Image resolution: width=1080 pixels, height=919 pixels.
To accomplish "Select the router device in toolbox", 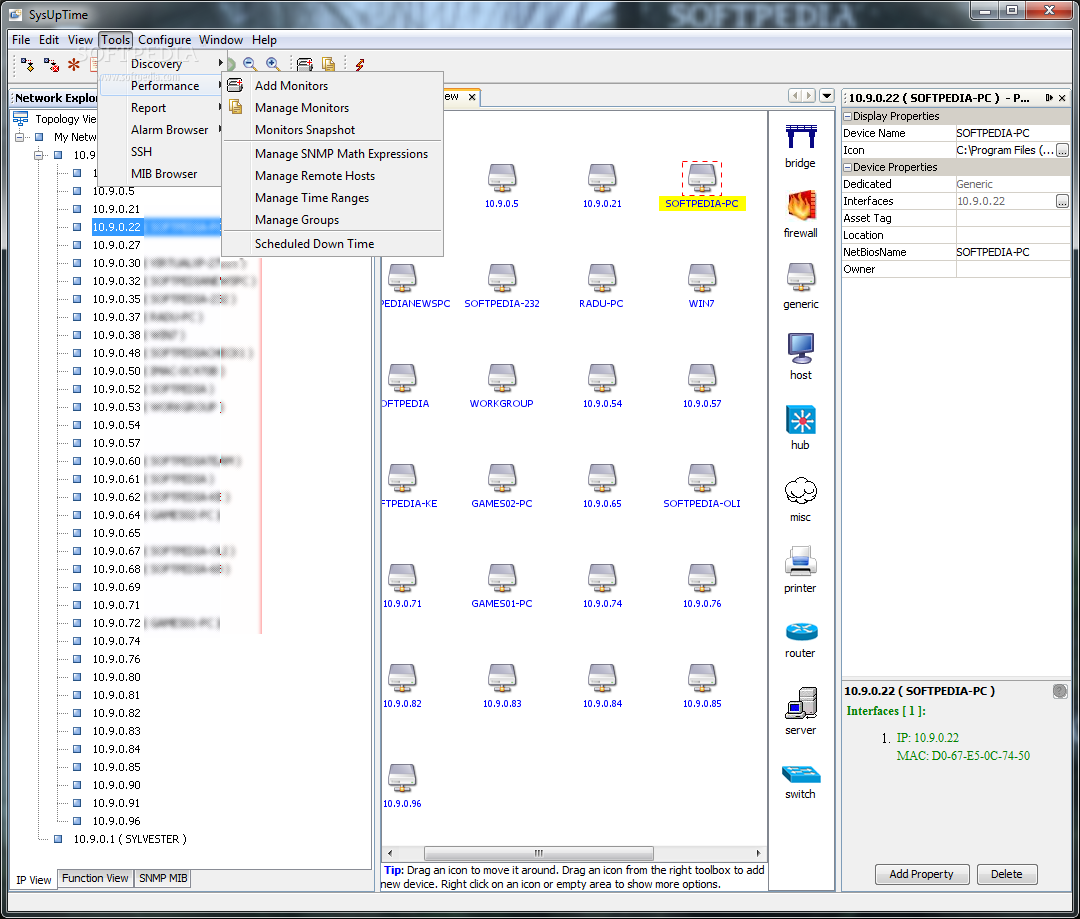I will click(800, 640).
